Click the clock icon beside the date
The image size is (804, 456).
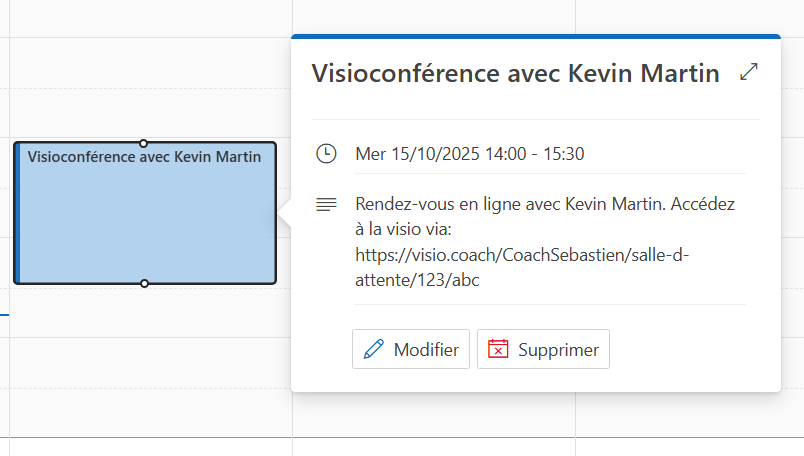(x=326, y=154)
